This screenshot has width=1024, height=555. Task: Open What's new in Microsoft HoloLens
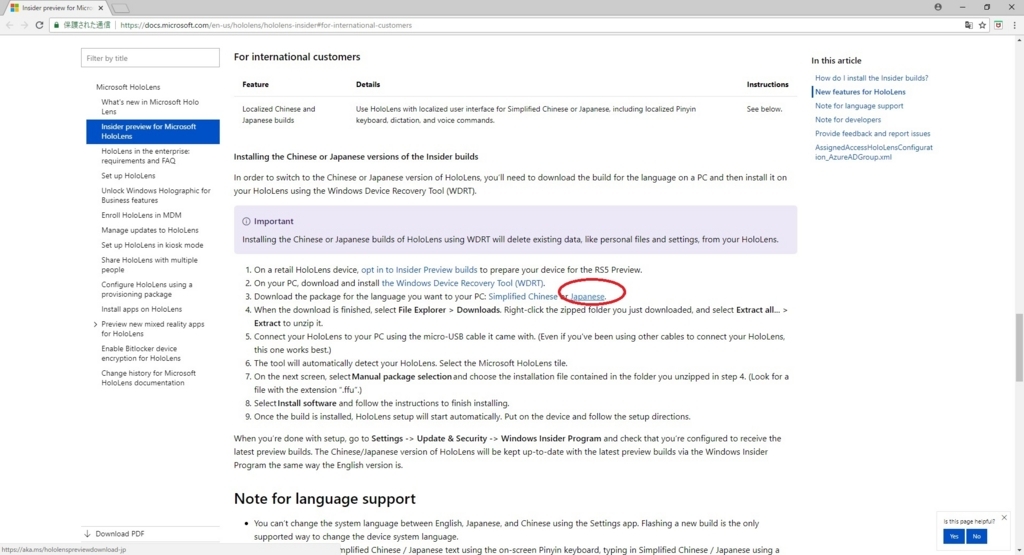150,106
